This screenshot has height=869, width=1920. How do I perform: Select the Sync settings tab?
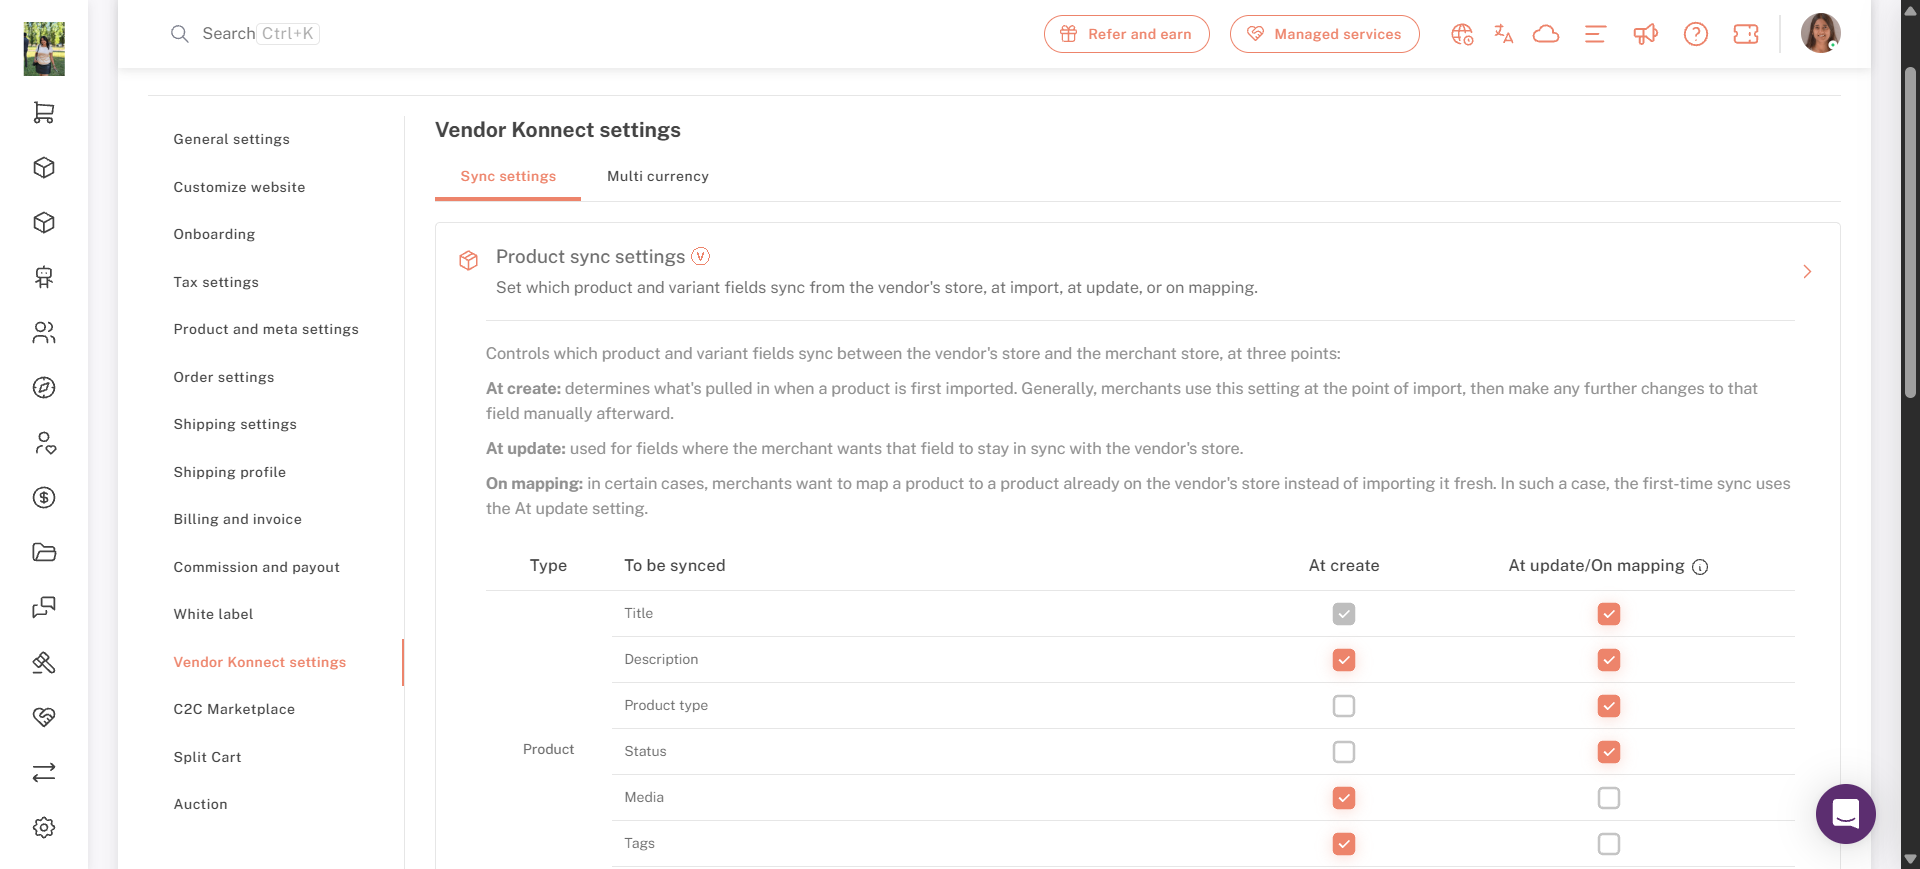[x=508, y=176]
